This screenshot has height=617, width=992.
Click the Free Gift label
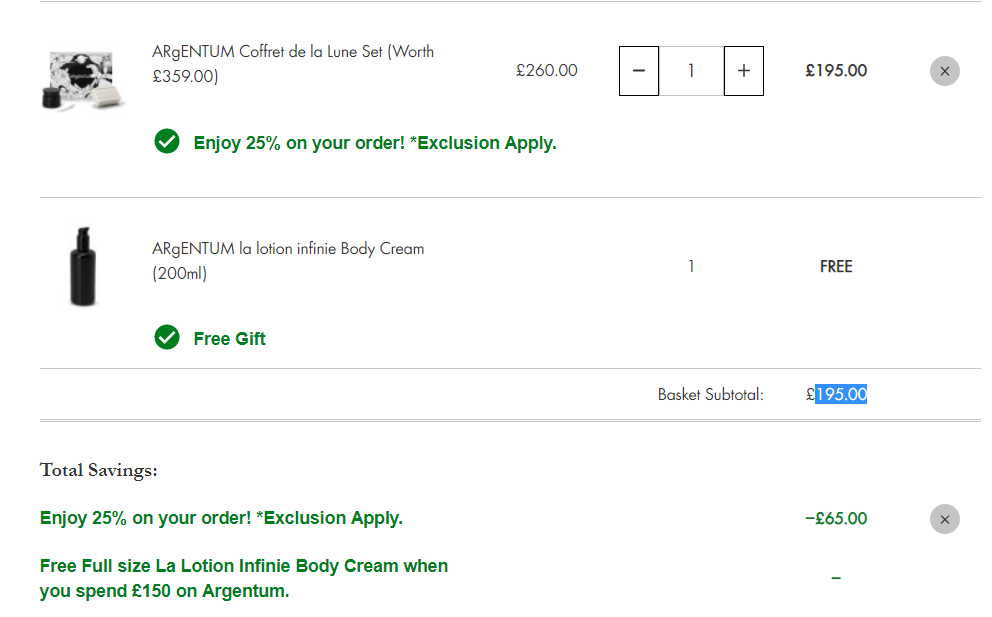click(x=230, y=339)
